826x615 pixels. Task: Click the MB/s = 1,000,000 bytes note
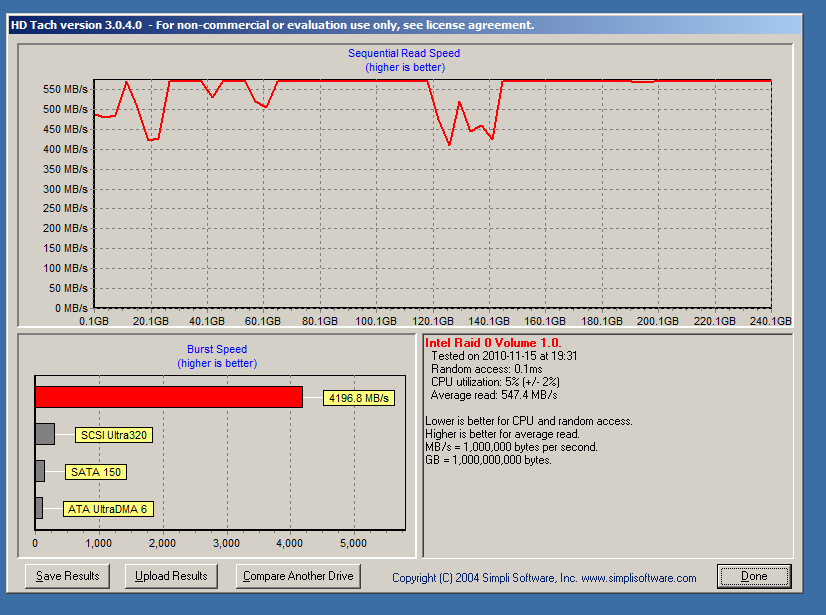pos(512,447)
